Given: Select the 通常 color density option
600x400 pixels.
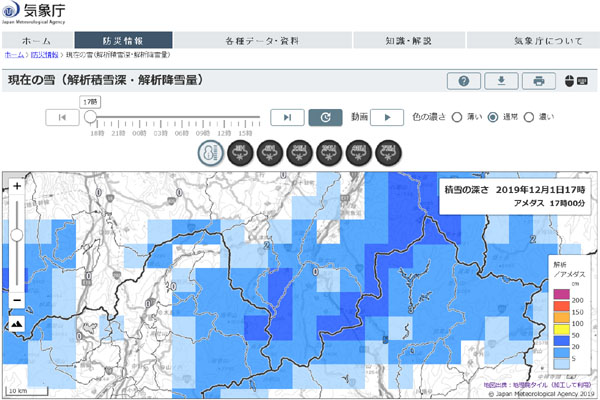Looking at the screenshot, I should coord(492,117).
